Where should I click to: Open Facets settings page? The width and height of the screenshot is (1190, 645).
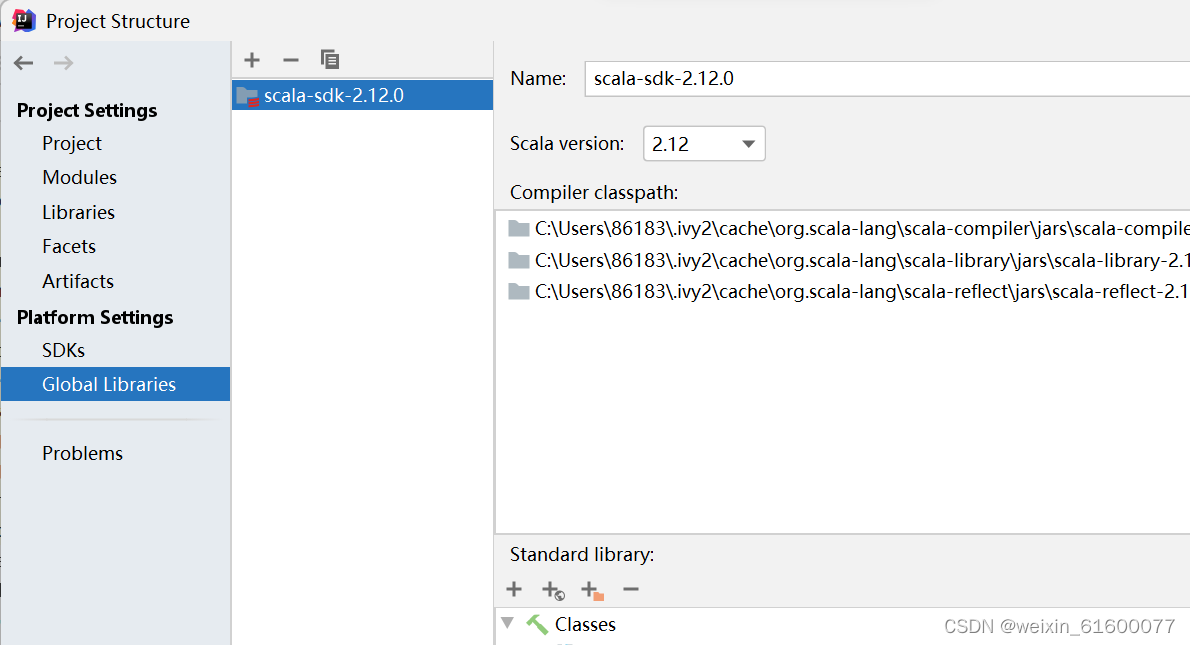(x=69, y=247)
